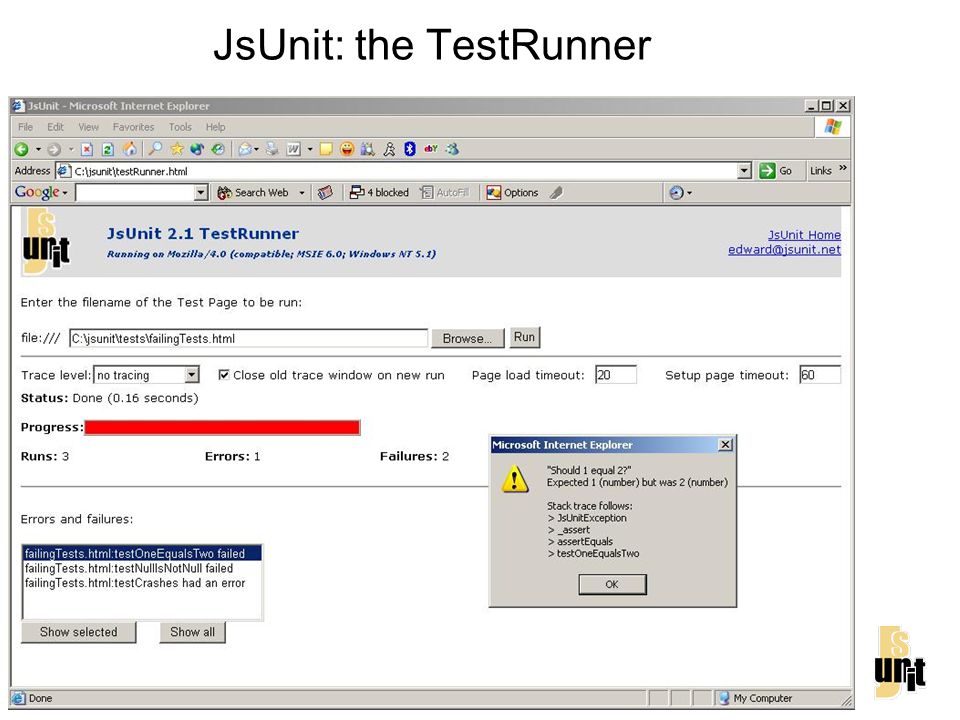Open the Search magnifier in the toolbar

coord(156,149)
